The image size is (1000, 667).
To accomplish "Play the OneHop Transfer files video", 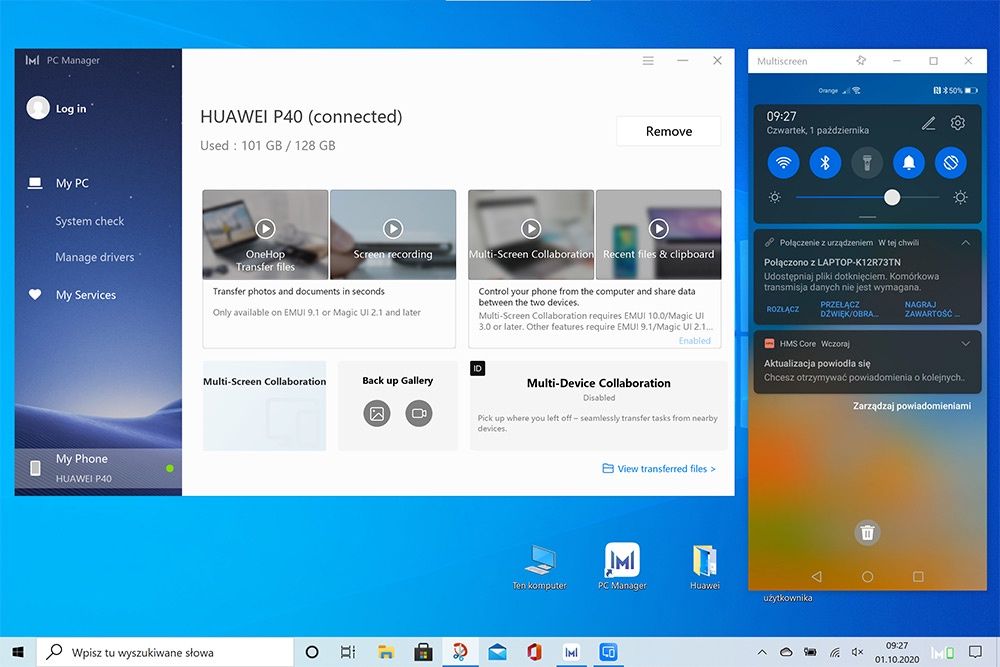I will [x=265, y=228].
